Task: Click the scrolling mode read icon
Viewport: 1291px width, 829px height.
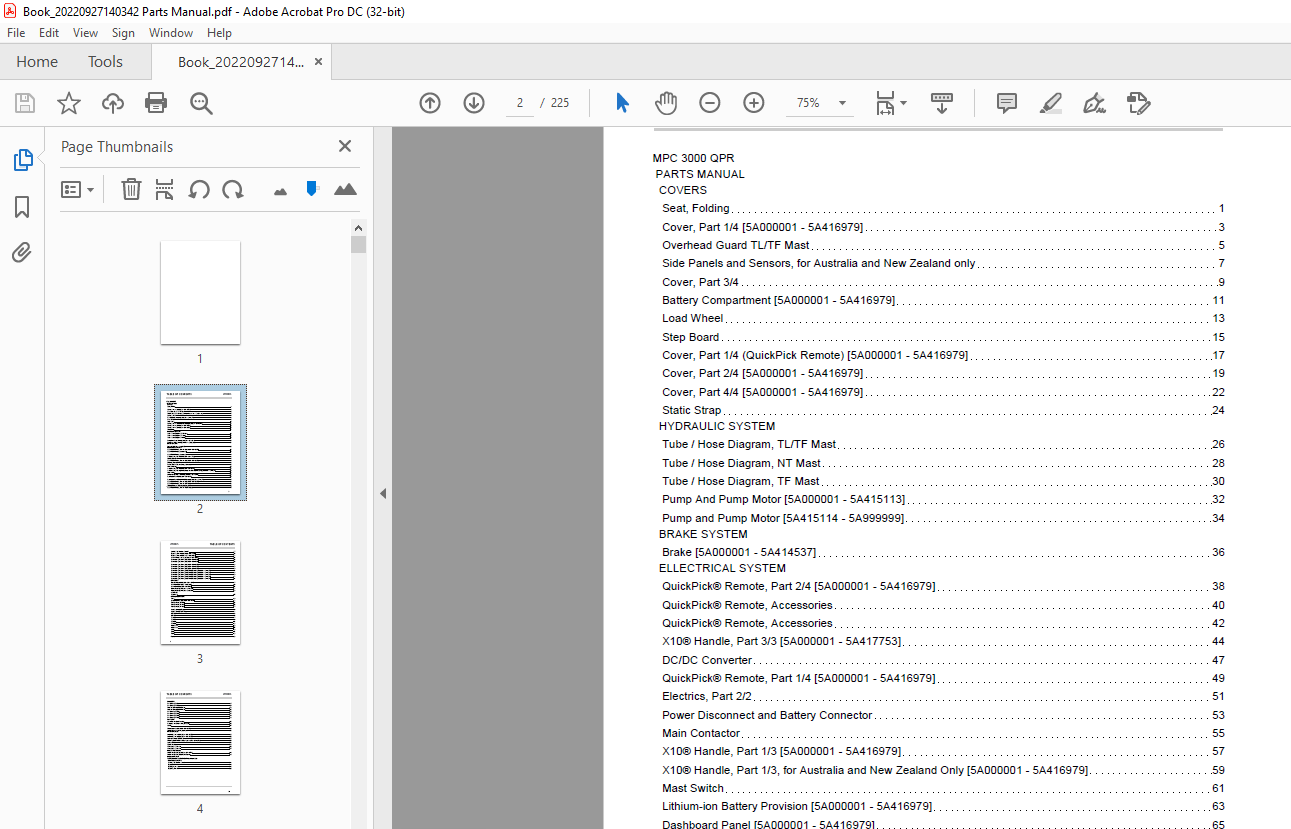Action: pyautogui.click(x=942, y=103)
